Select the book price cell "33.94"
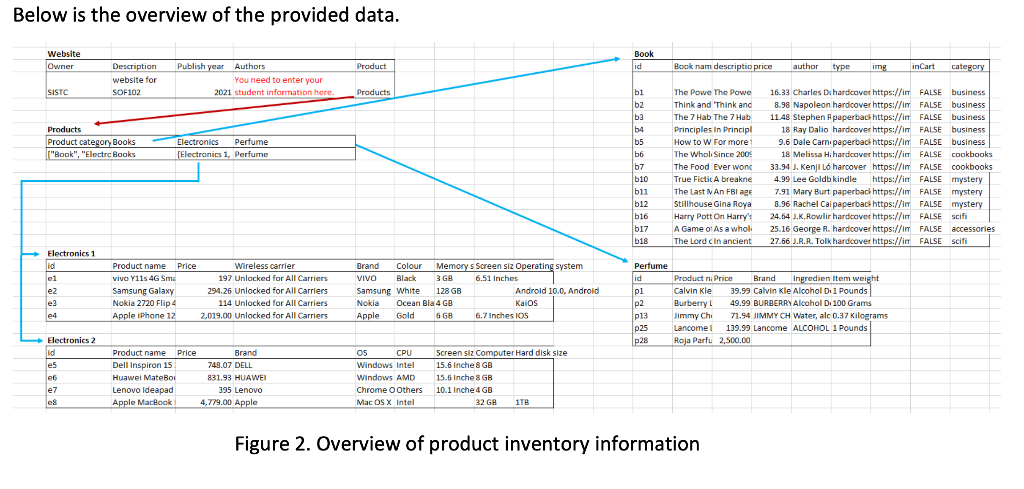This screenshot has width=1024, height=489. [x=780, y=166]
